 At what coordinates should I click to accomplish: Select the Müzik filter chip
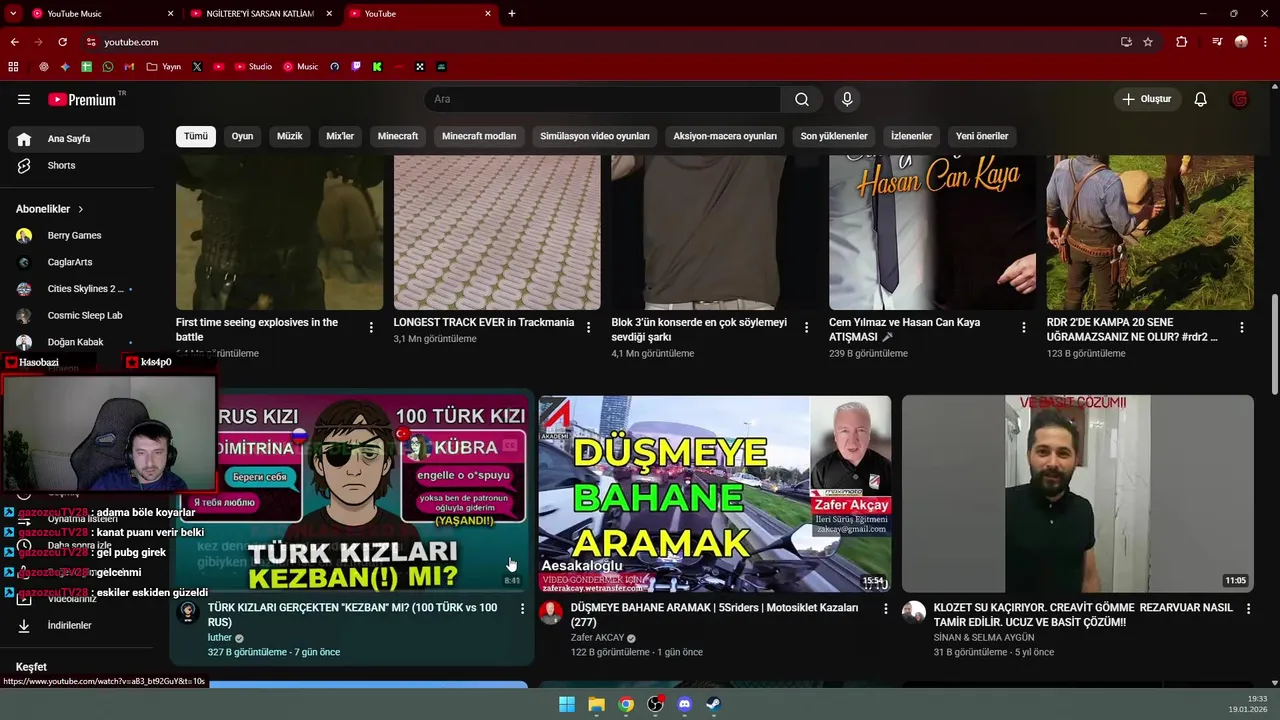[x=290, y=136]
